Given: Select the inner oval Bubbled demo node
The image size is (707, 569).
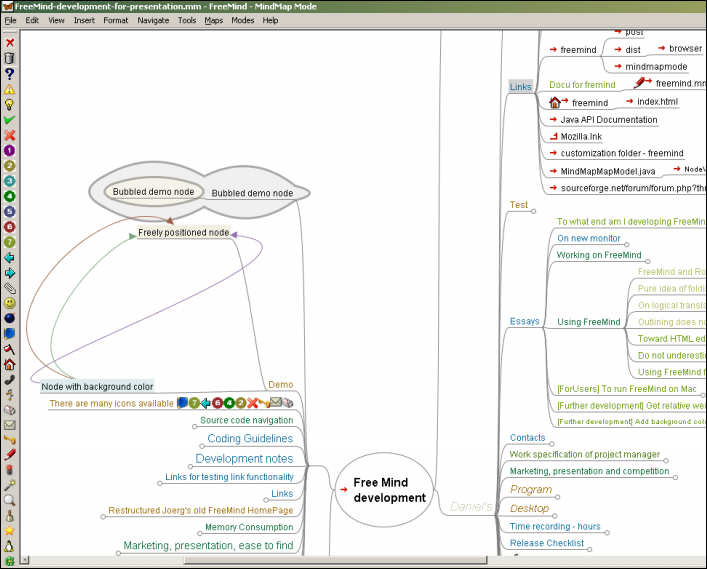Looking at the screenshot, I should (153, 192).
